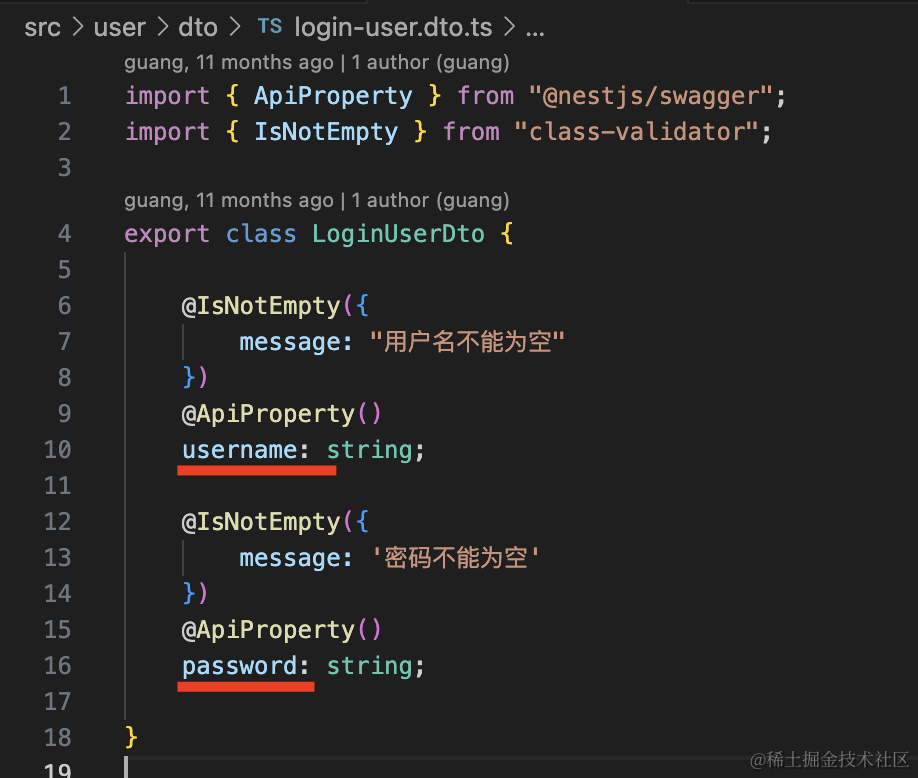Click 'IsNotEmpty' in the second import
The height and width of the screenshot is (778, 918).
326,132
